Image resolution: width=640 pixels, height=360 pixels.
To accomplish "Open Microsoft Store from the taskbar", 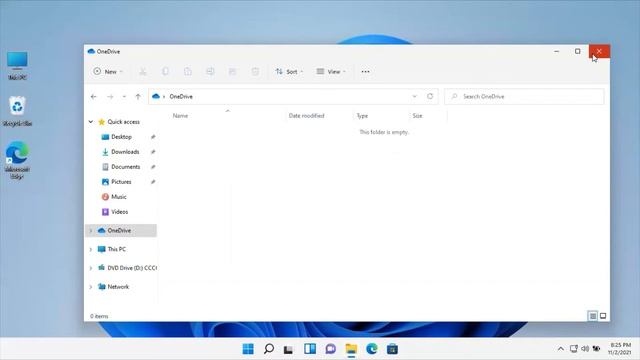I will point(392,349).
